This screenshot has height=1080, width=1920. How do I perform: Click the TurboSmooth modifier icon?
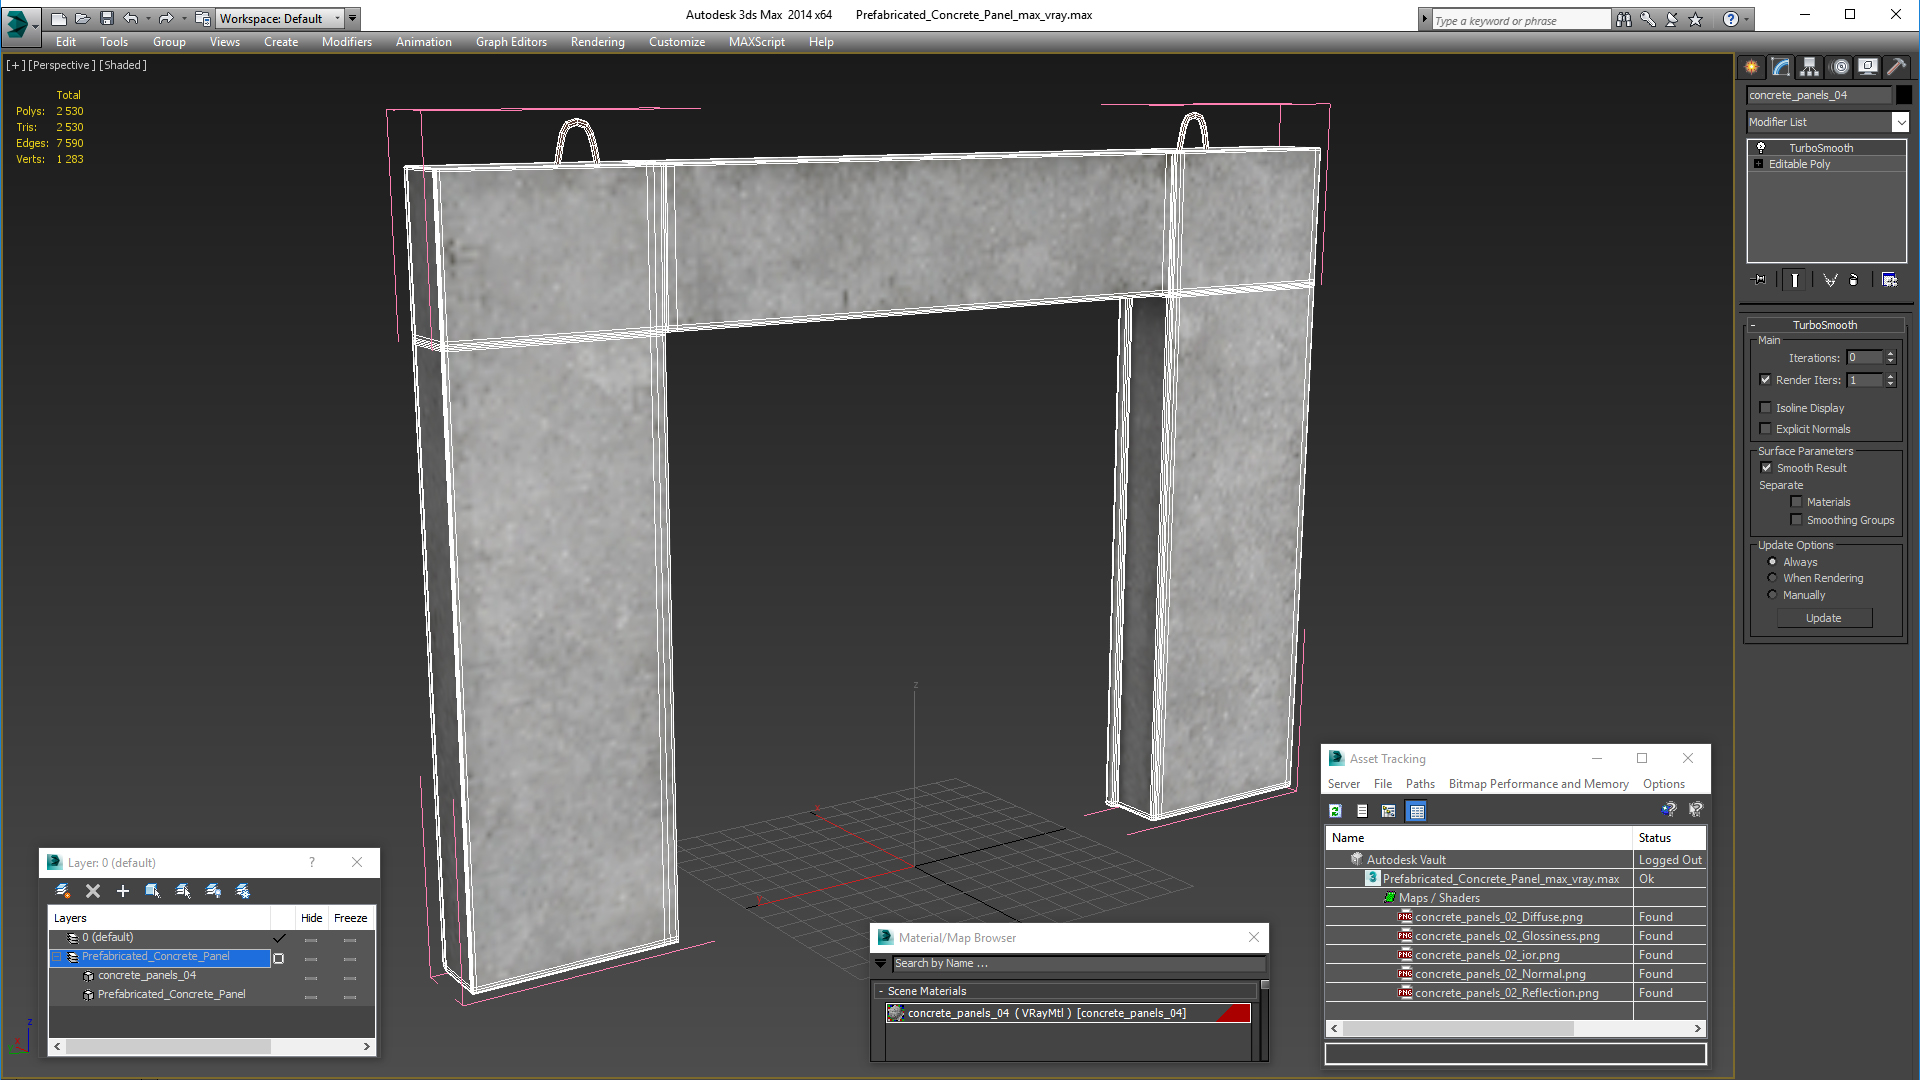(1762, 146)
